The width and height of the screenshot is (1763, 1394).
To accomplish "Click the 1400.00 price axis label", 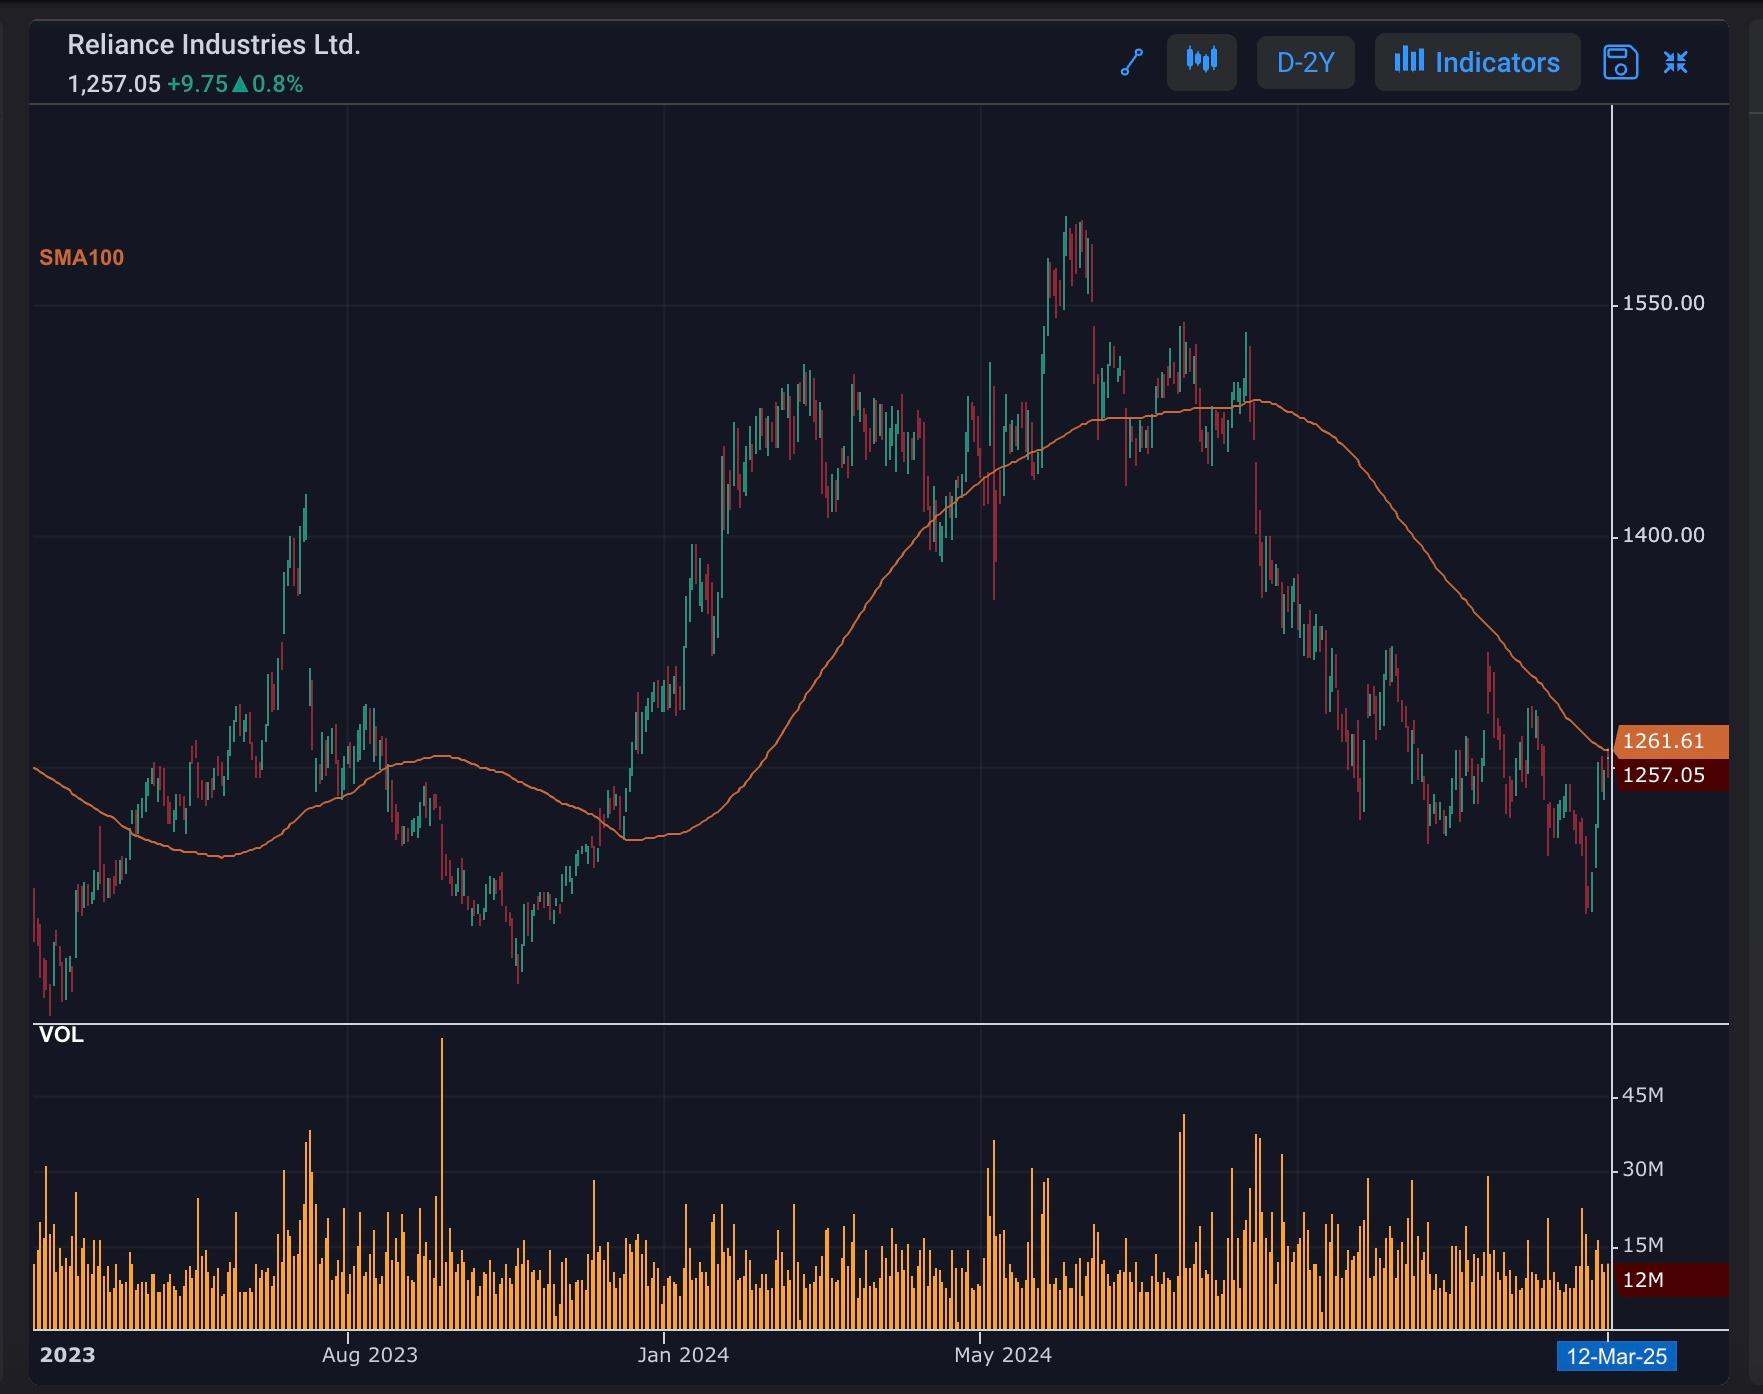I will click(1663, 535).
